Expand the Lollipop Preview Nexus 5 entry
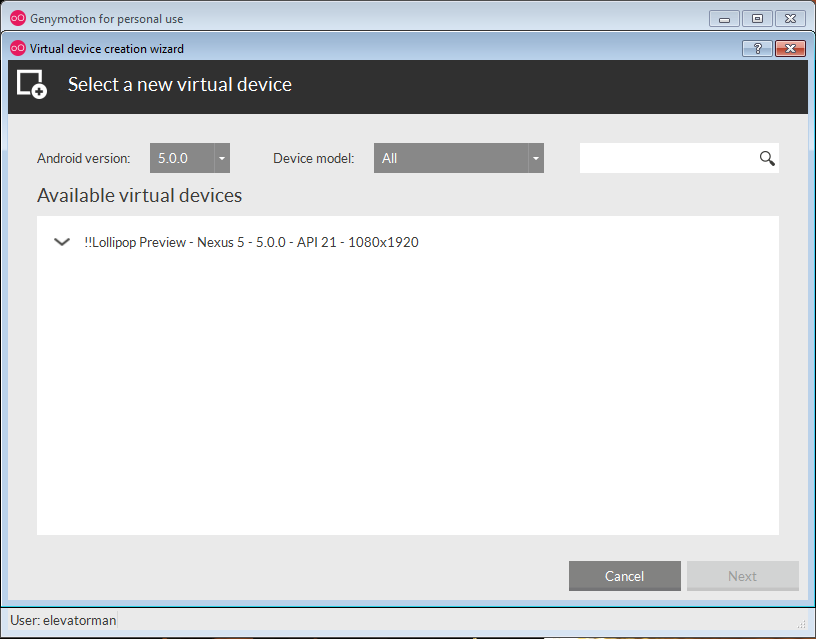 point(62,242)
